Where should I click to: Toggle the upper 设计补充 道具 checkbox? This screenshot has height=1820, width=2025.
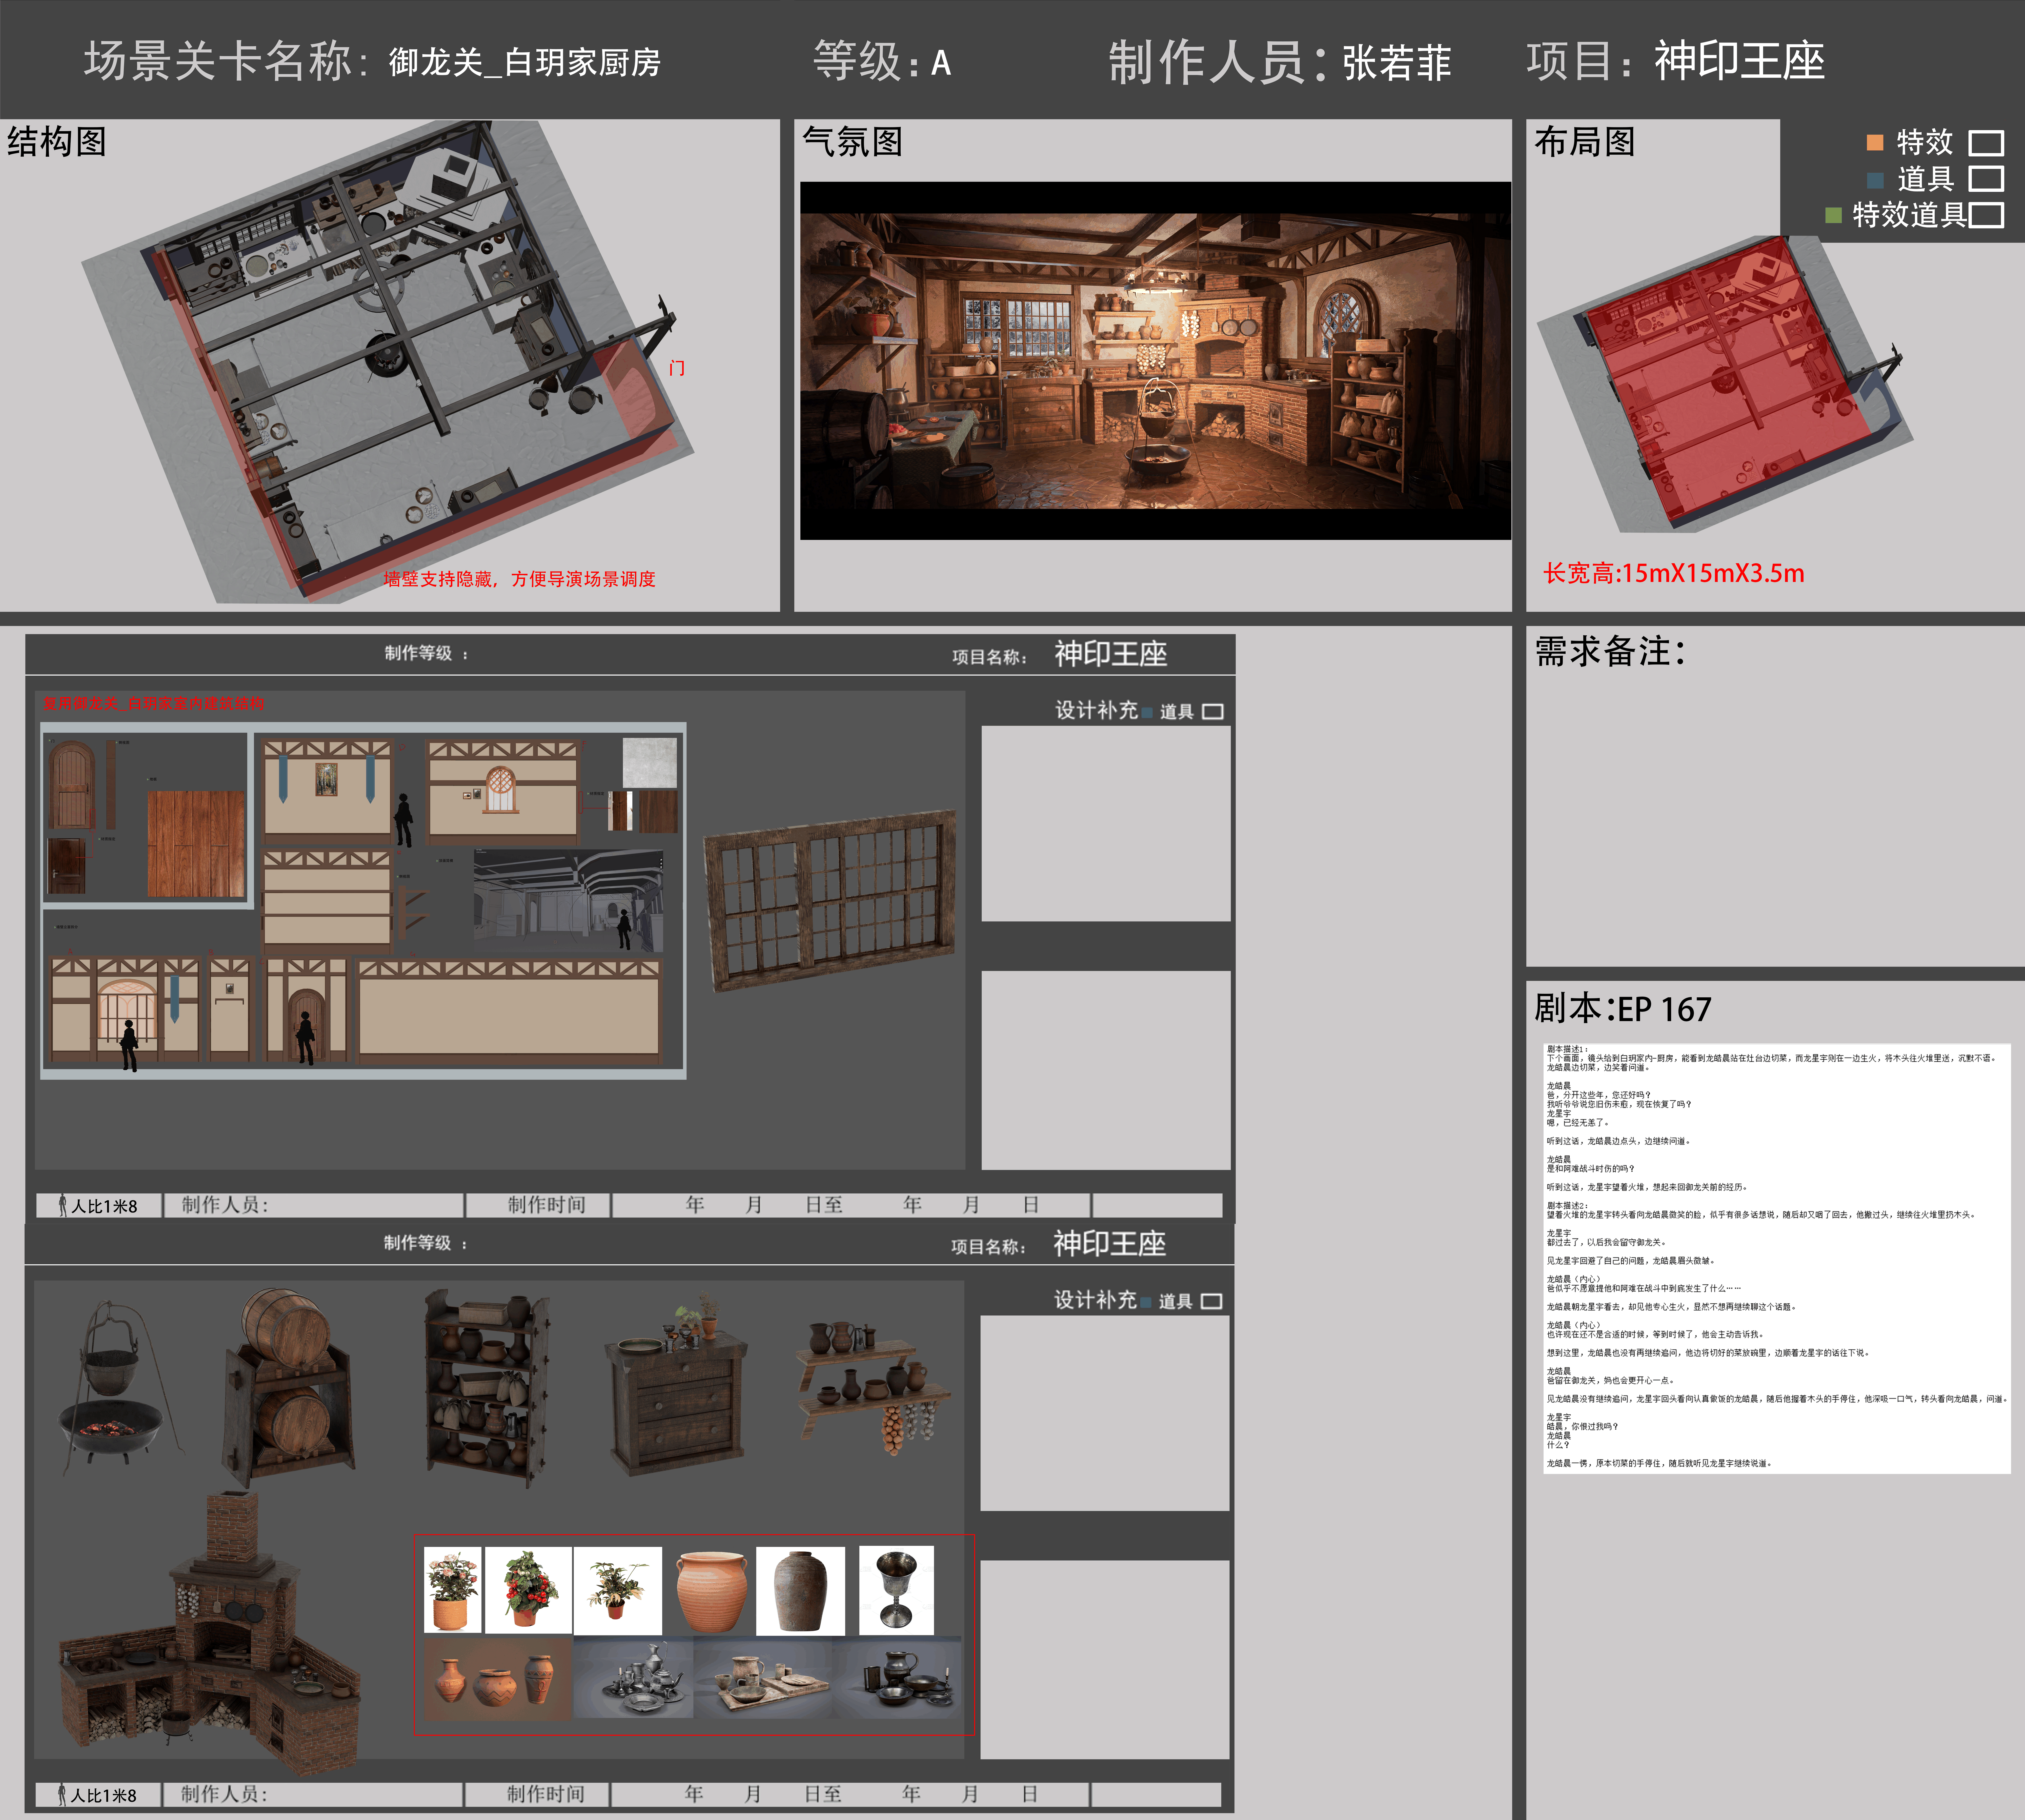(1212, 712)
